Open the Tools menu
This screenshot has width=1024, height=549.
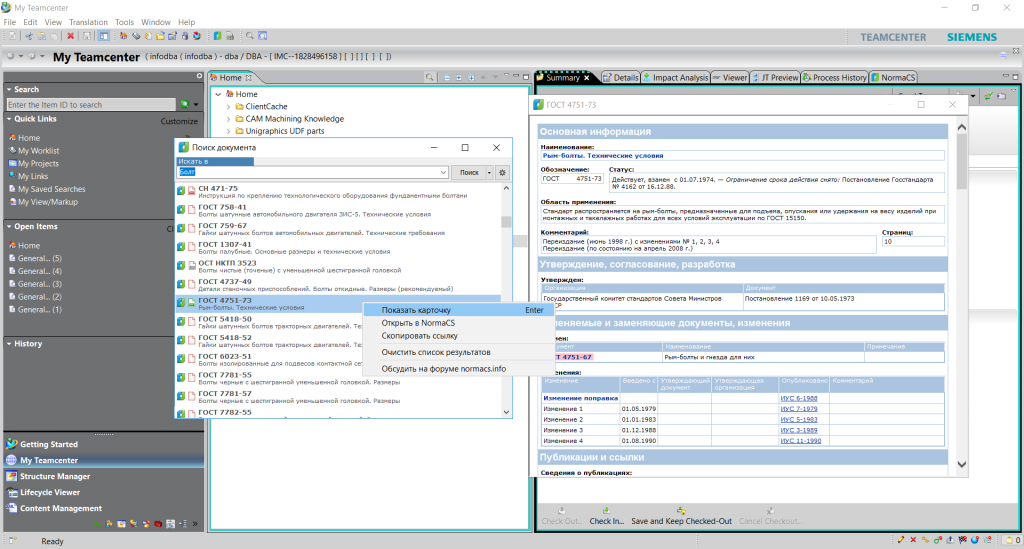(x=124, y=22)
